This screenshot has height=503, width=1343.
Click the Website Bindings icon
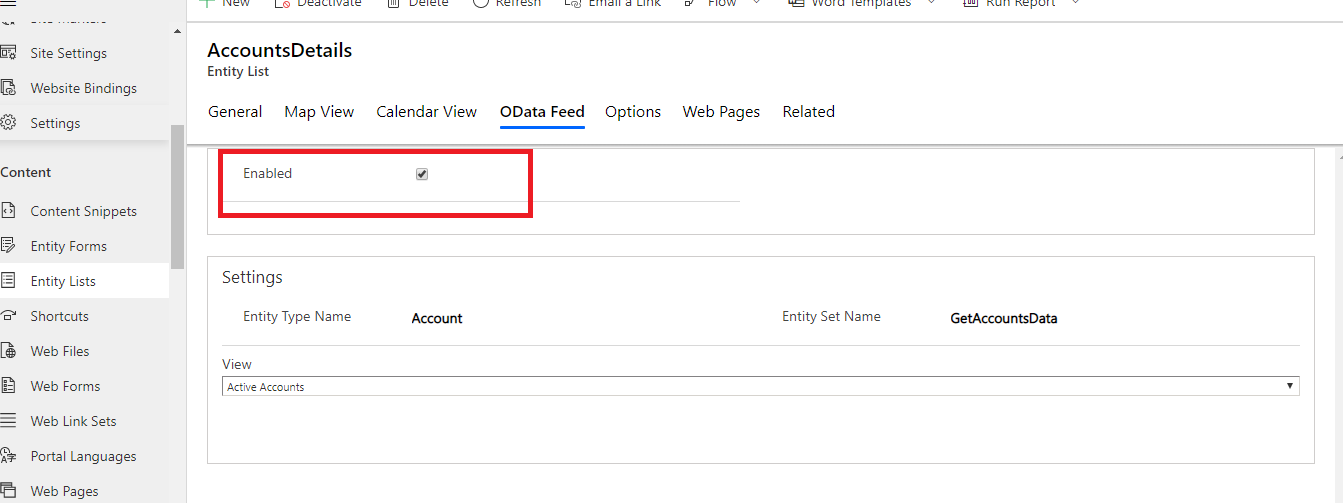click(x=9, y=88)
